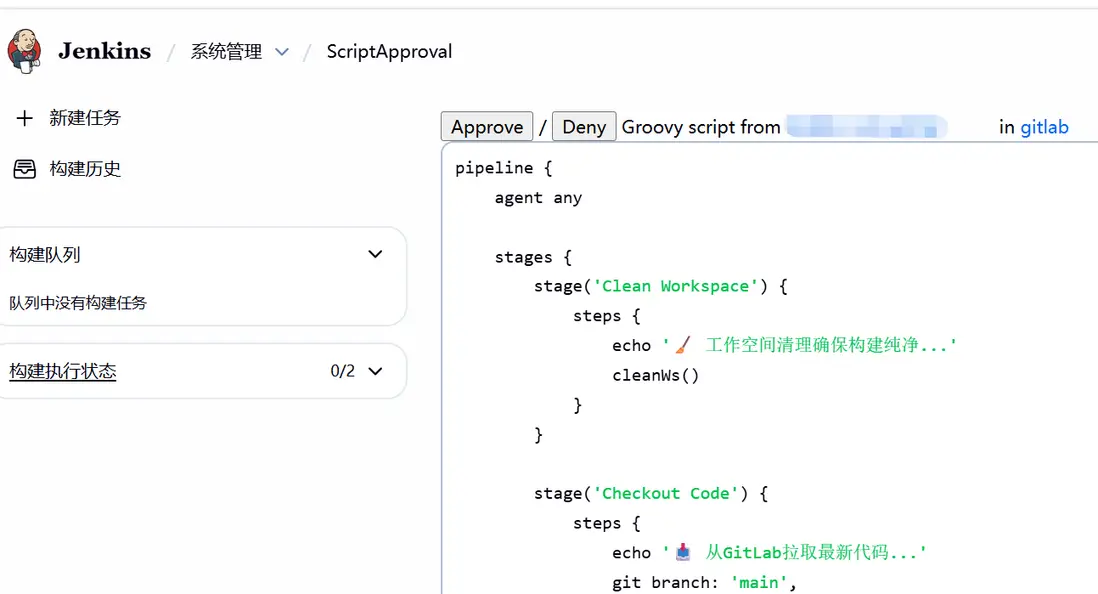Open 新建任务 in the sidebar
This screenshot has height=594, width=1098.
click(x=85, y=118)
